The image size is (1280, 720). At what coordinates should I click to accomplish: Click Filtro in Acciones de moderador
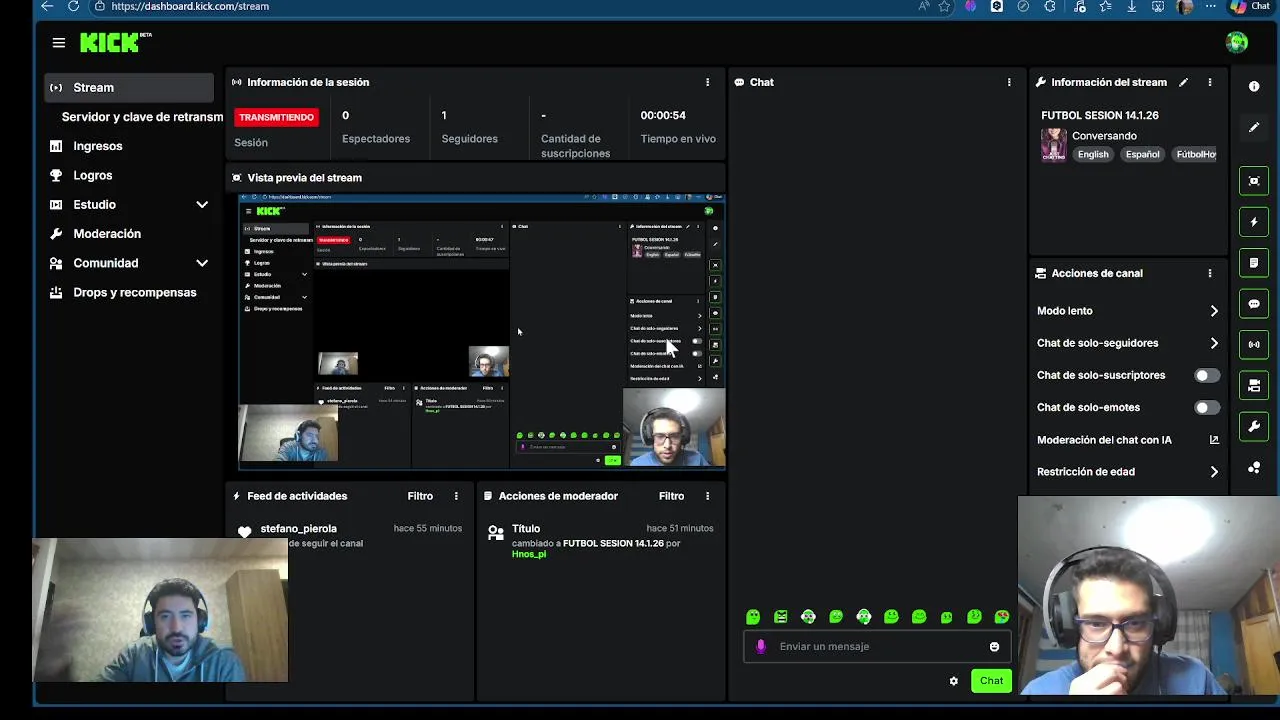click(671, 496)
